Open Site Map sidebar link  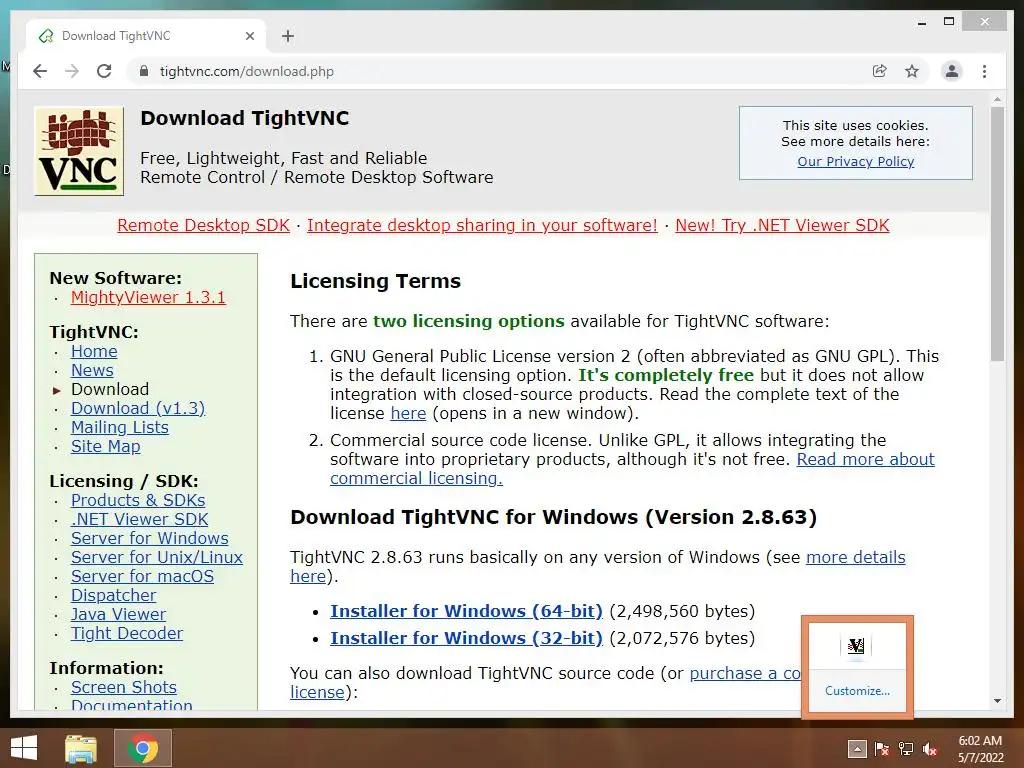tap(106, 446)
